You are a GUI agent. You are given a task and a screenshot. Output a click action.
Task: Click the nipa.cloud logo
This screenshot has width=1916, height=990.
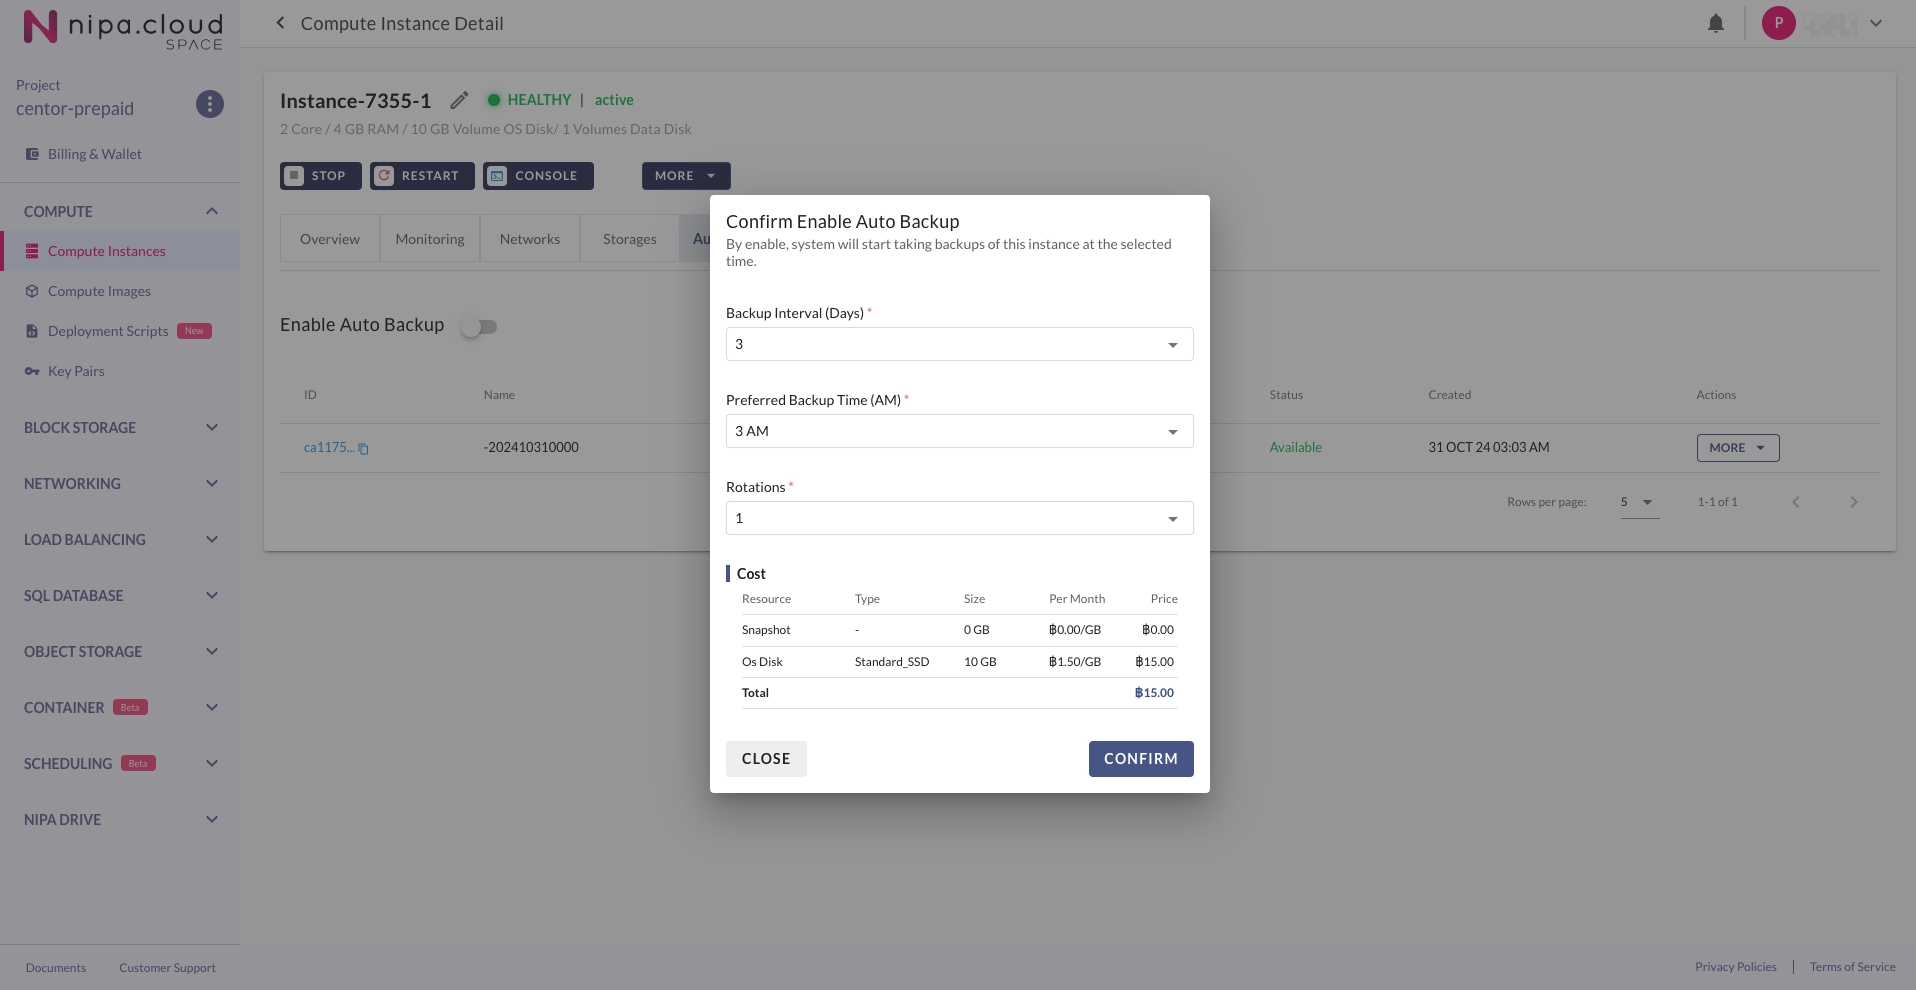click(x=122, y=27)
